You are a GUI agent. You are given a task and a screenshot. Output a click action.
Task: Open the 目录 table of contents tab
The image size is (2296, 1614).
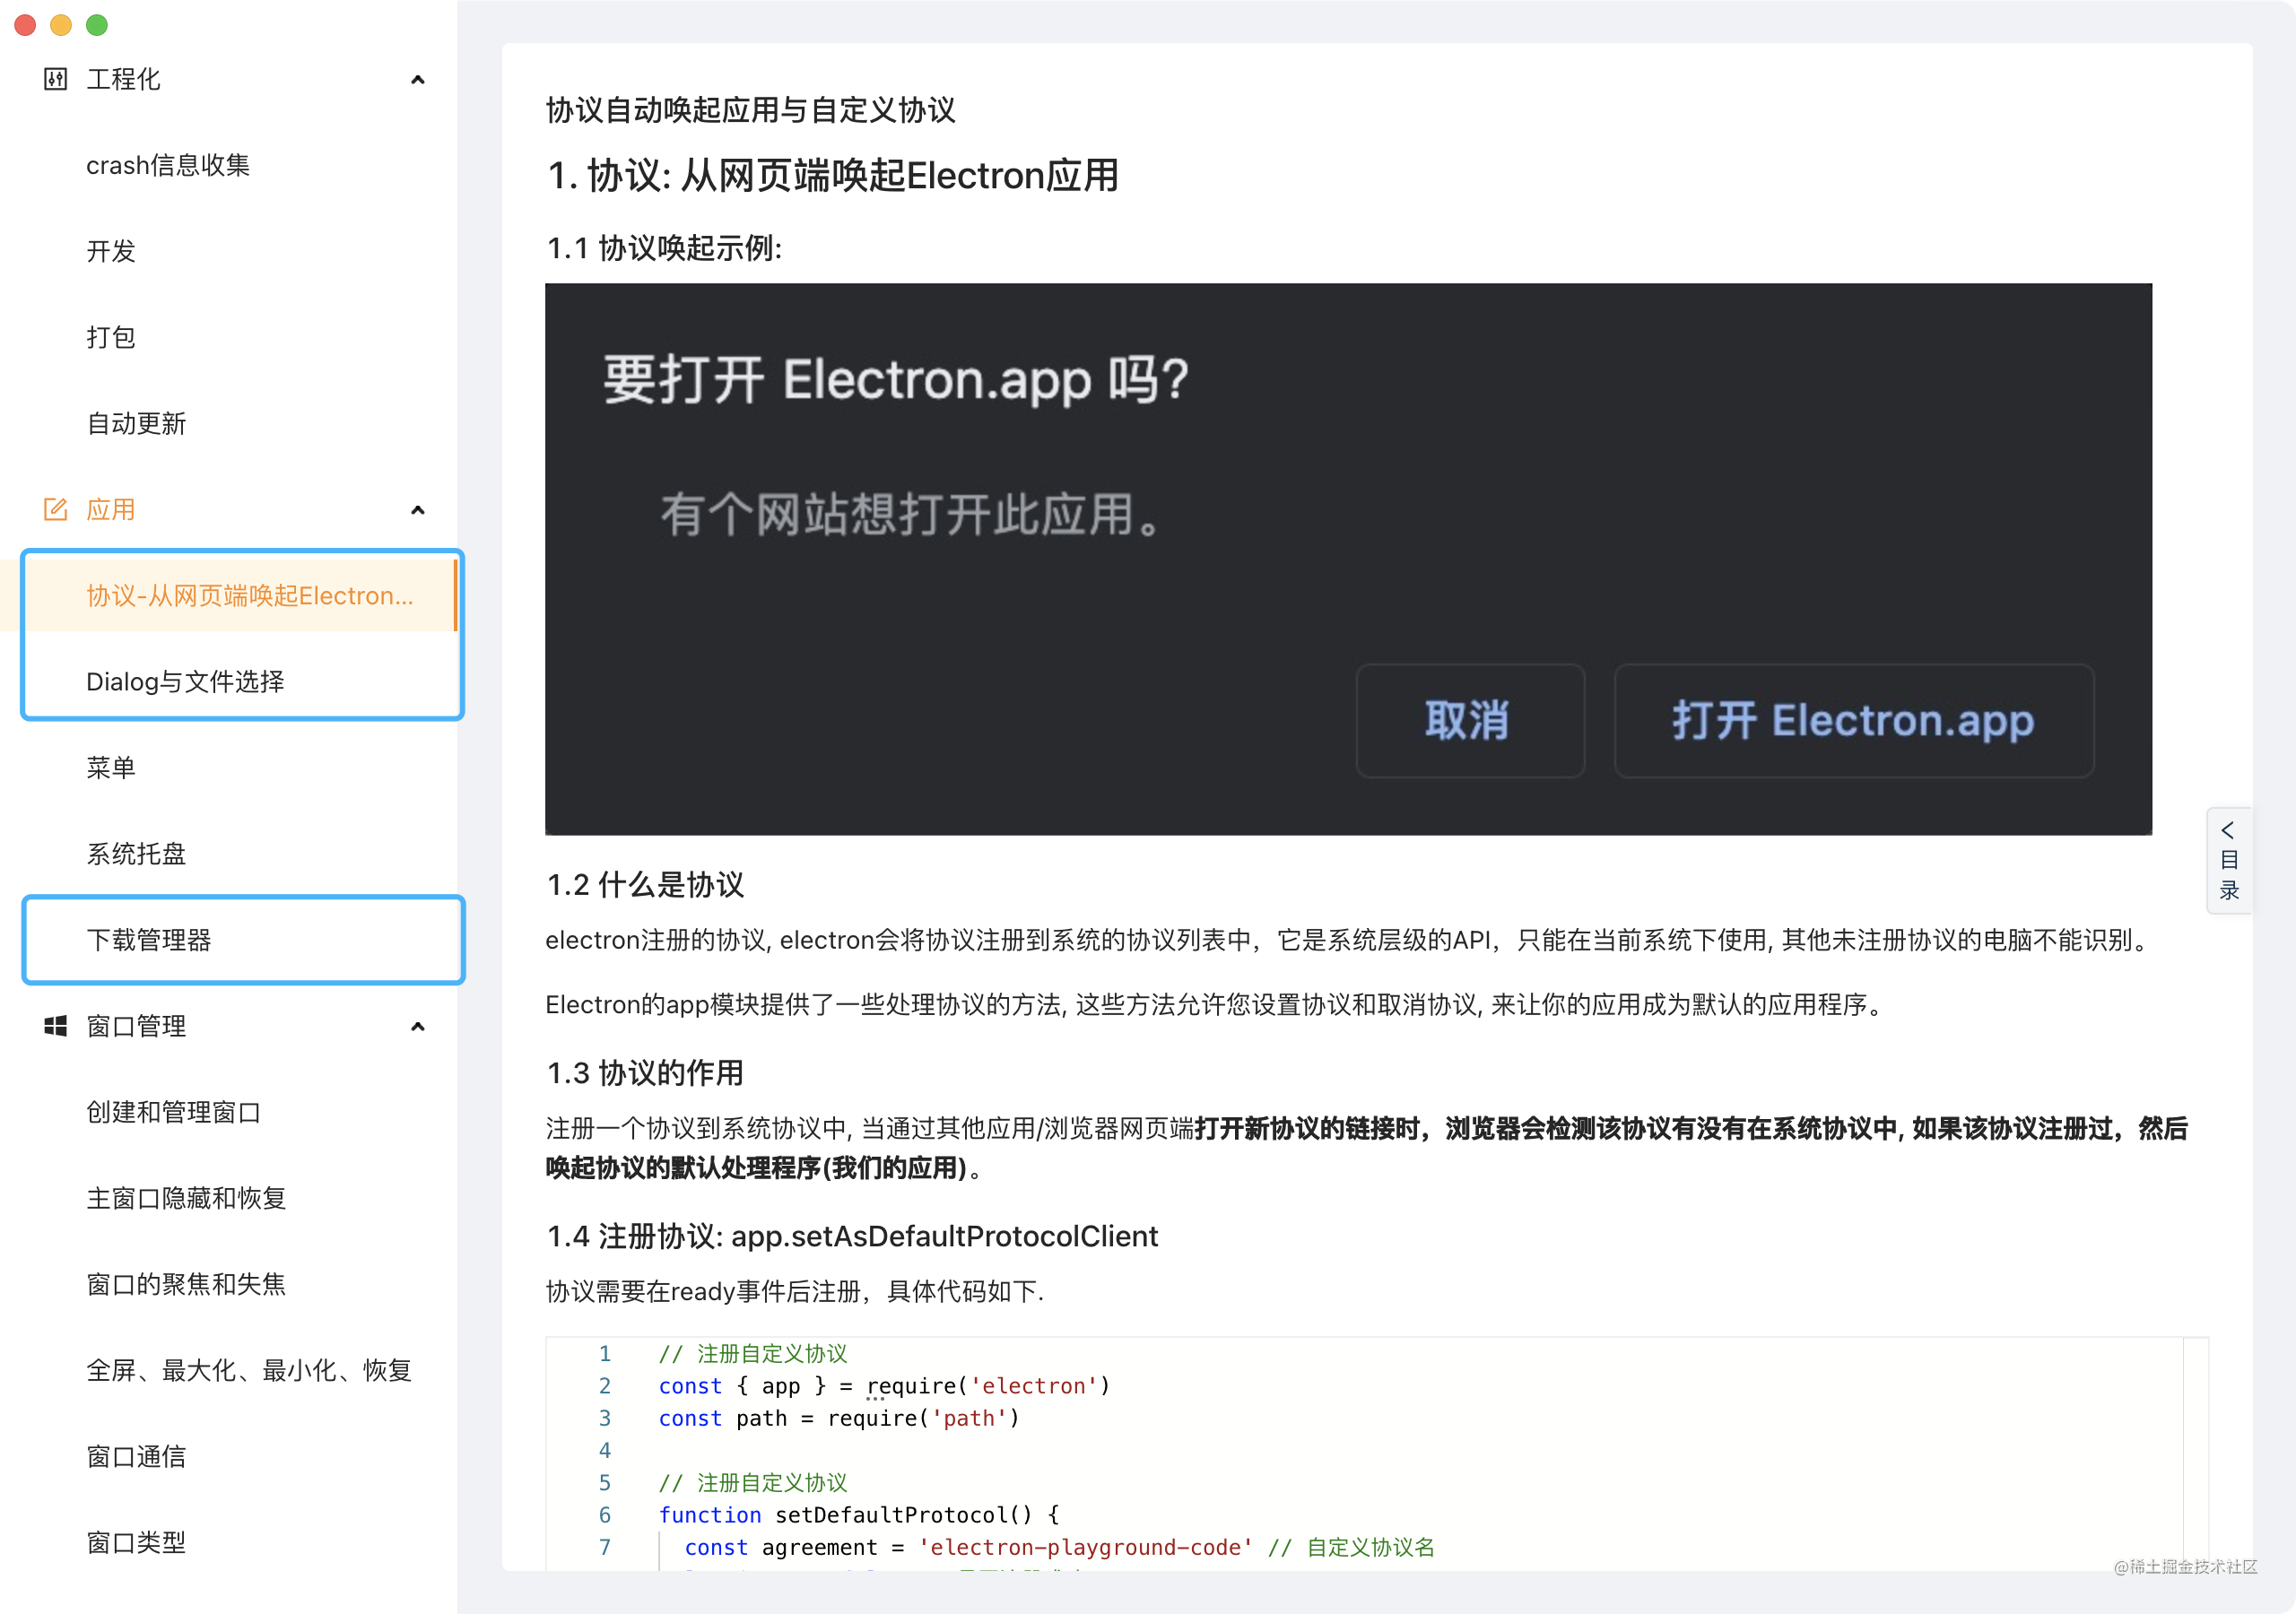(x=2229, y=860)
